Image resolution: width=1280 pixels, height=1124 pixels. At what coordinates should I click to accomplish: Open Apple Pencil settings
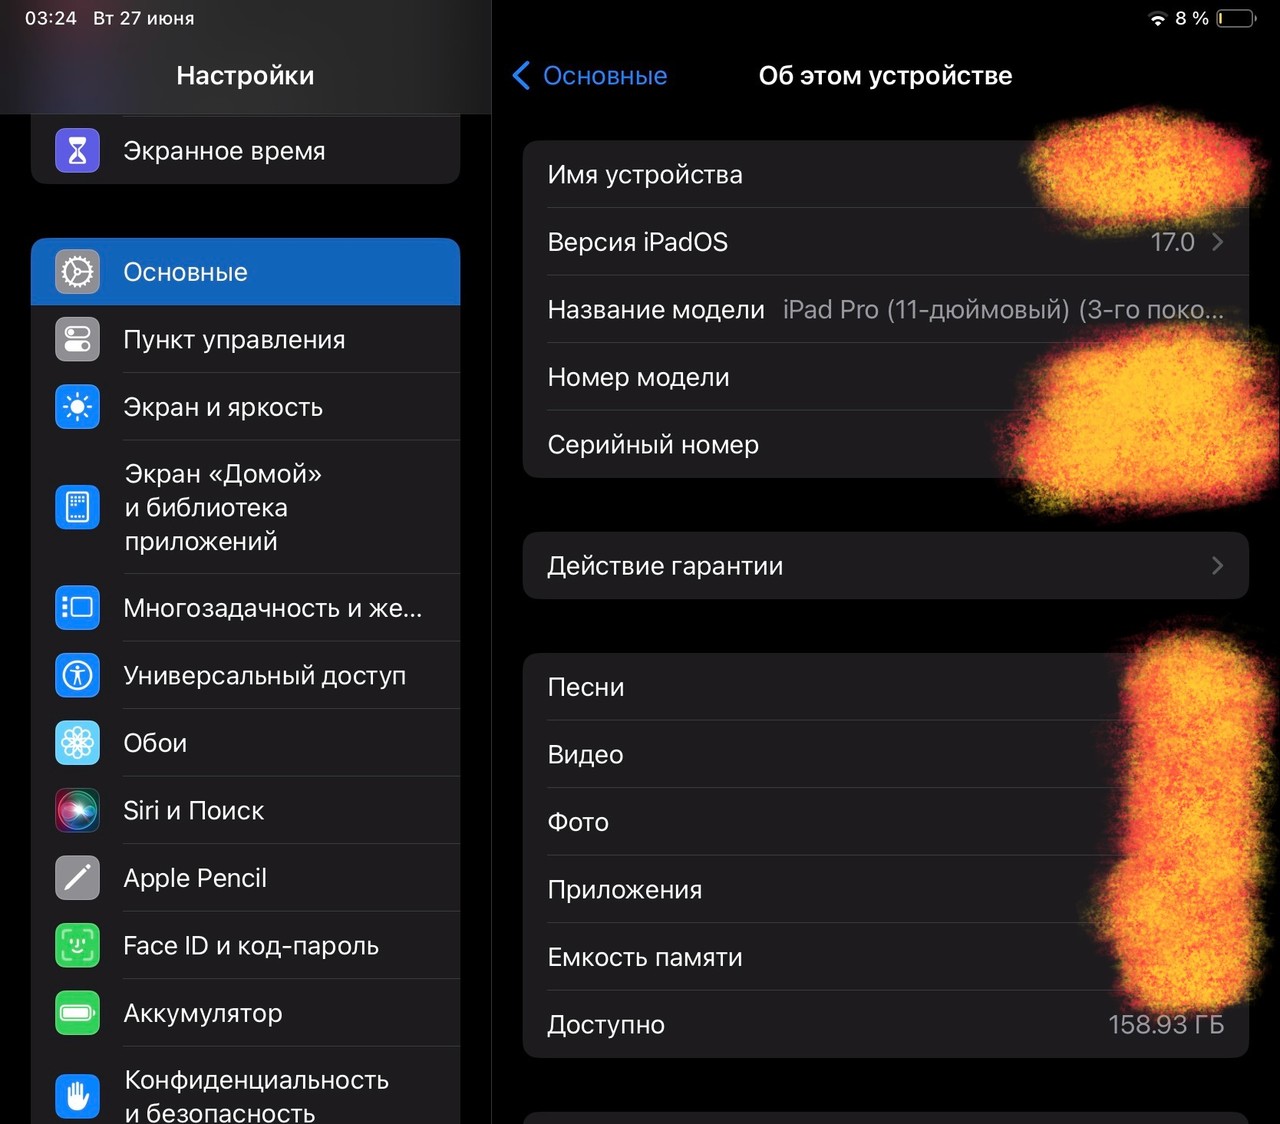245,878
